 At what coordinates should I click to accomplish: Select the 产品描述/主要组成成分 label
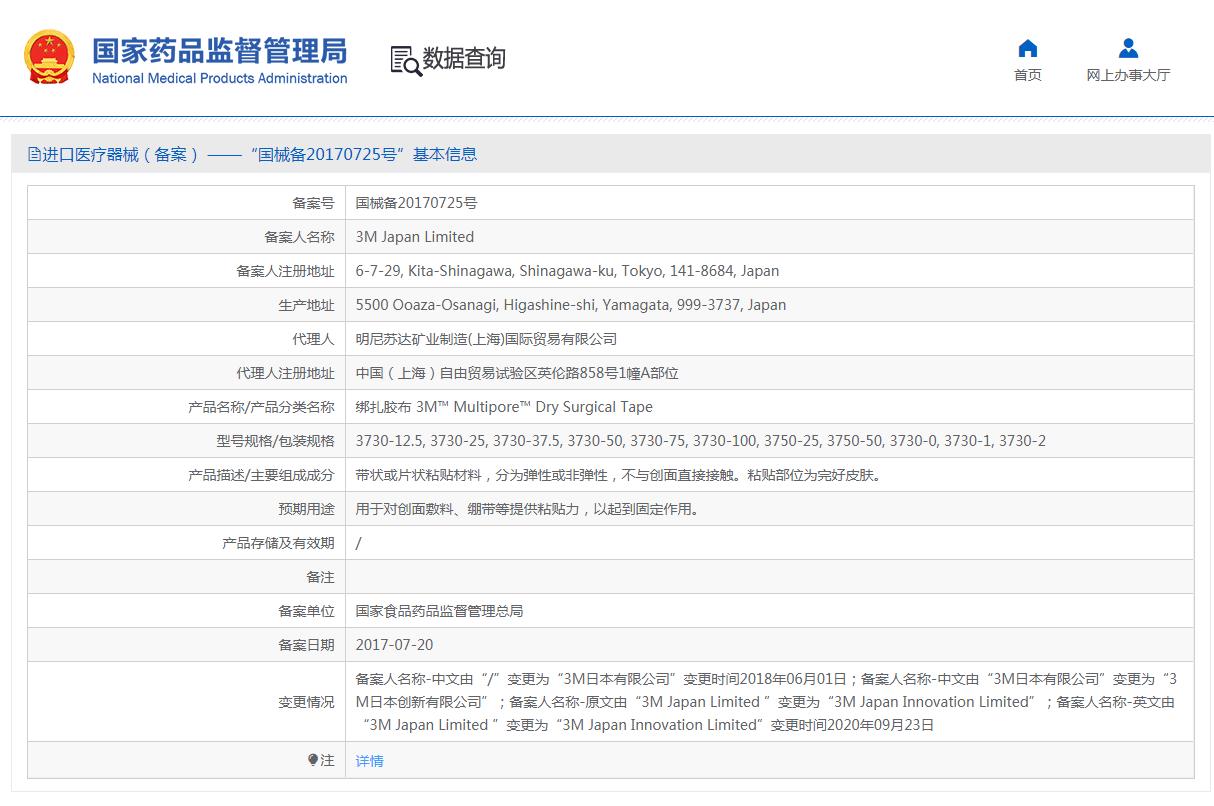[x=261, y=475]
